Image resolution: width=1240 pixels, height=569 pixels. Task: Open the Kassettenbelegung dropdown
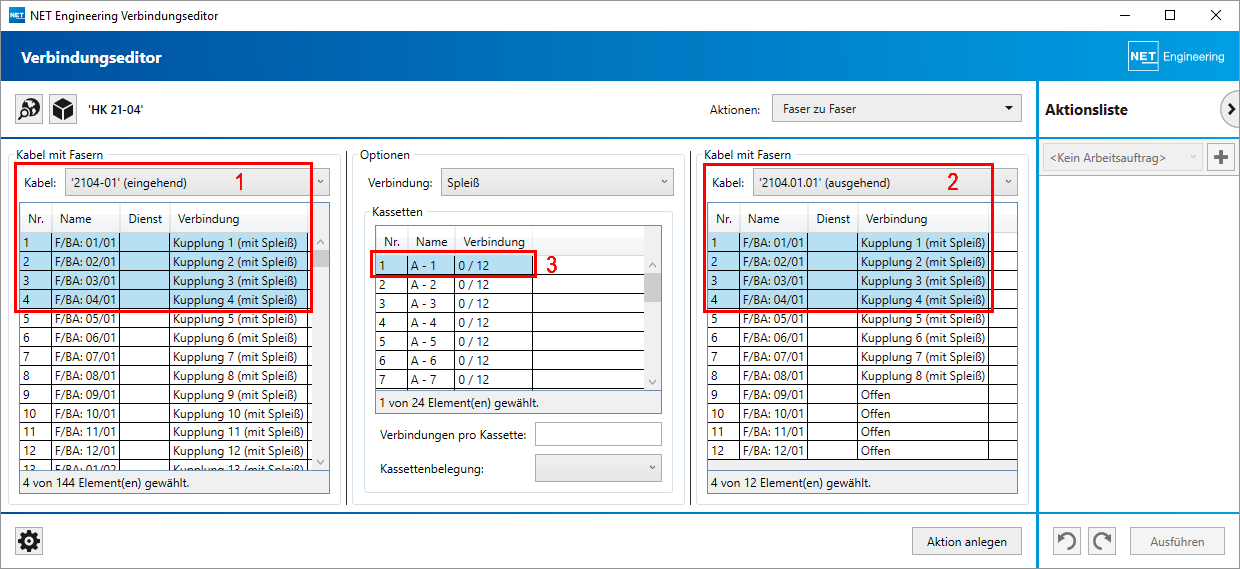click(598, 468)
